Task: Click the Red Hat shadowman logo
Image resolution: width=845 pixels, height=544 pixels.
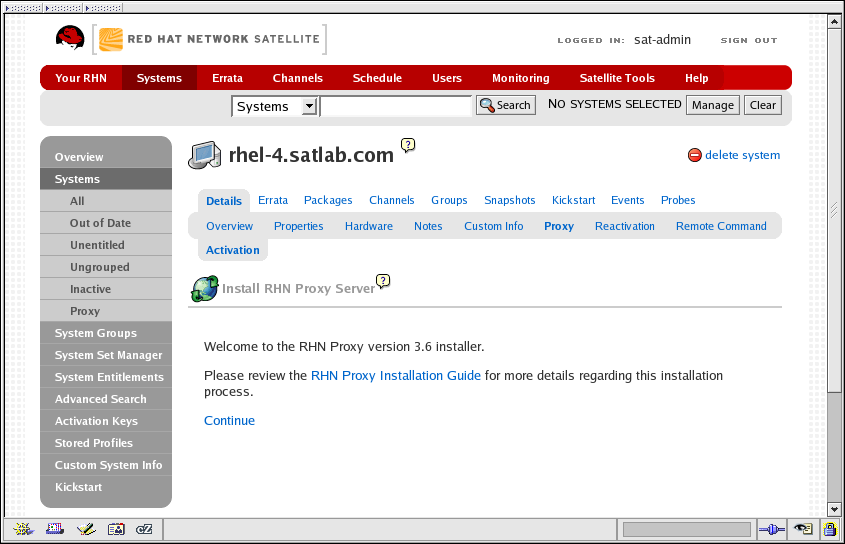Action: click(70, 38)
